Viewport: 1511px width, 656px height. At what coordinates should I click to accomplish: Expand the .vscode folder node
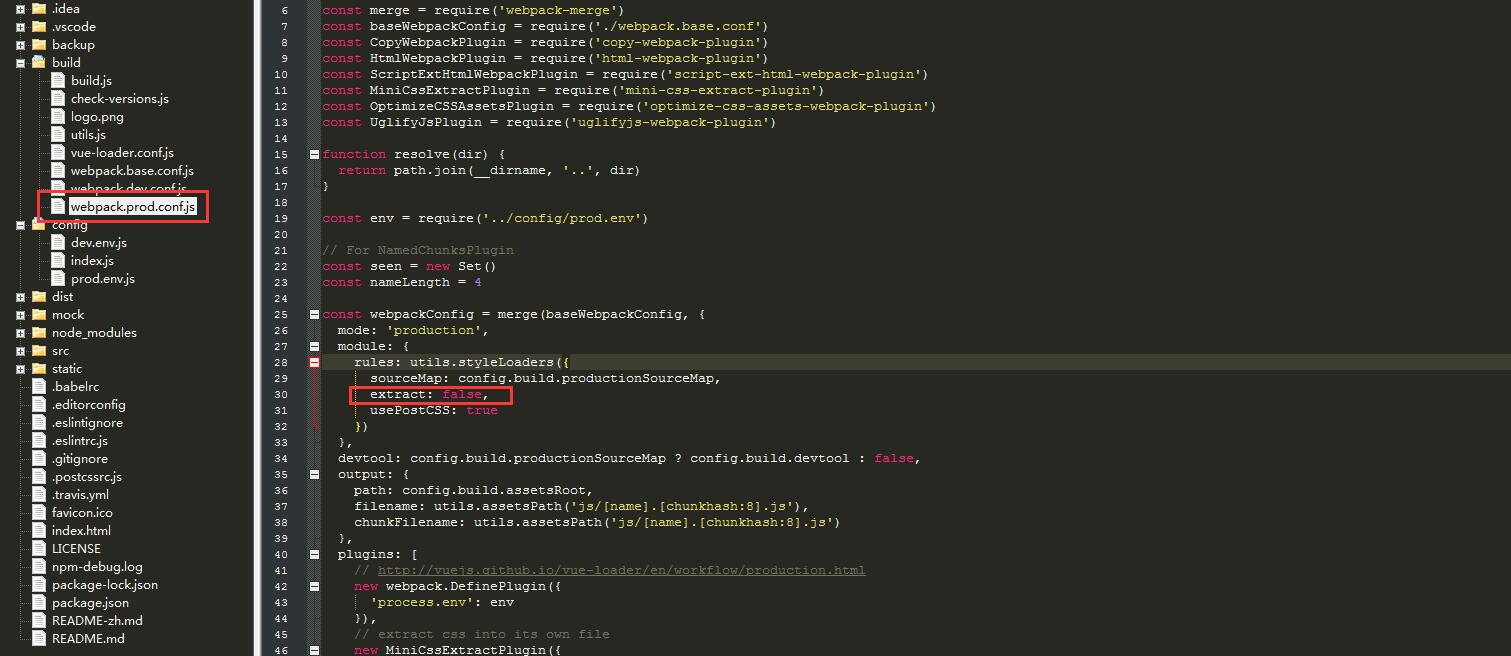click(x=20, y=27)
